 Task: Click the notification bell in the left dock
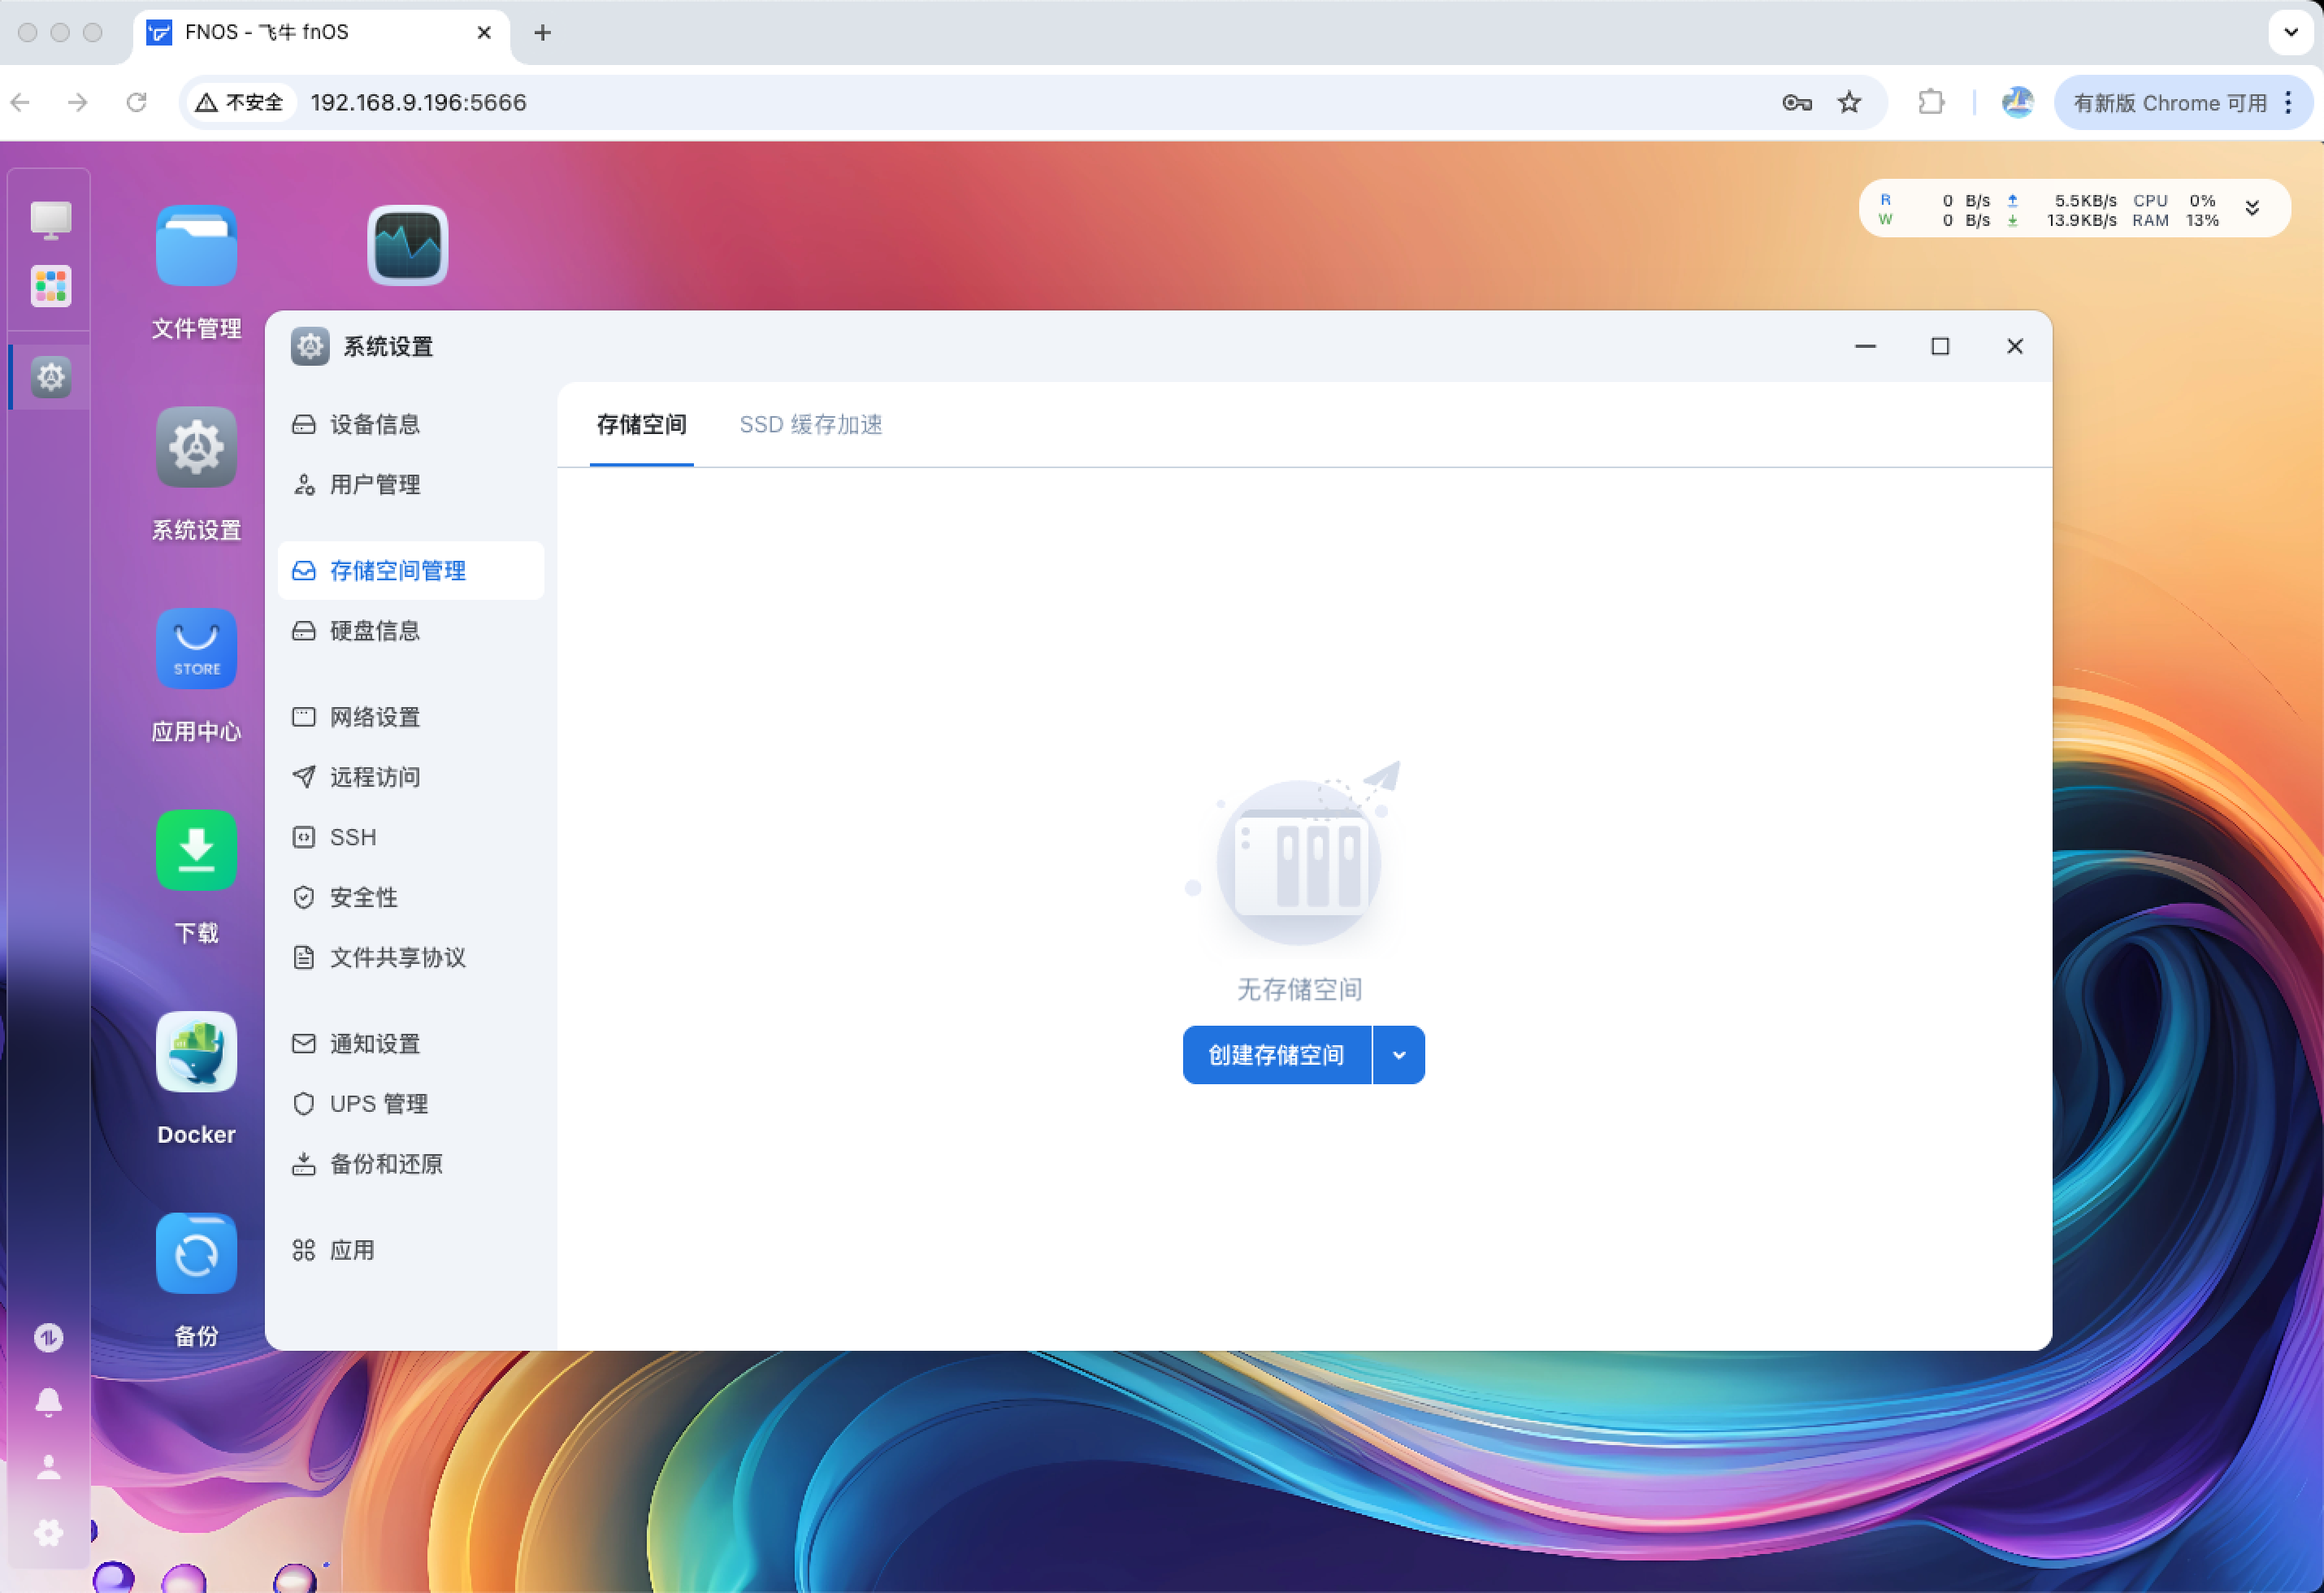pyautogui.click(x=48, y=1401)
